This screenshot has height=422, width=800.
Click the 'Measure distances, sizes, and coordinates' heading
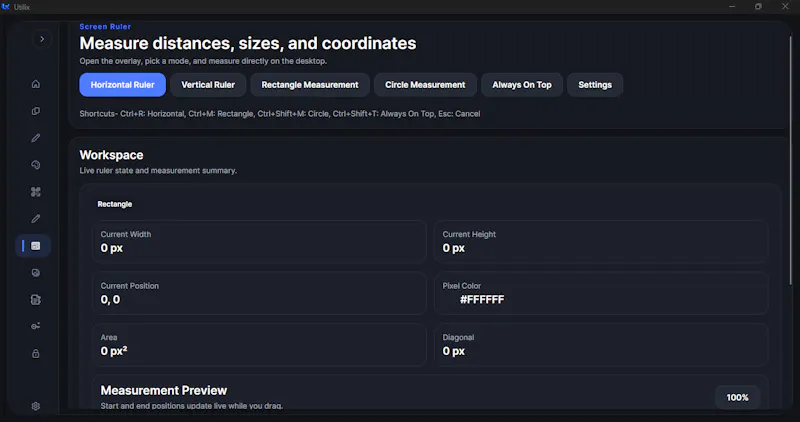coord(248,43)
